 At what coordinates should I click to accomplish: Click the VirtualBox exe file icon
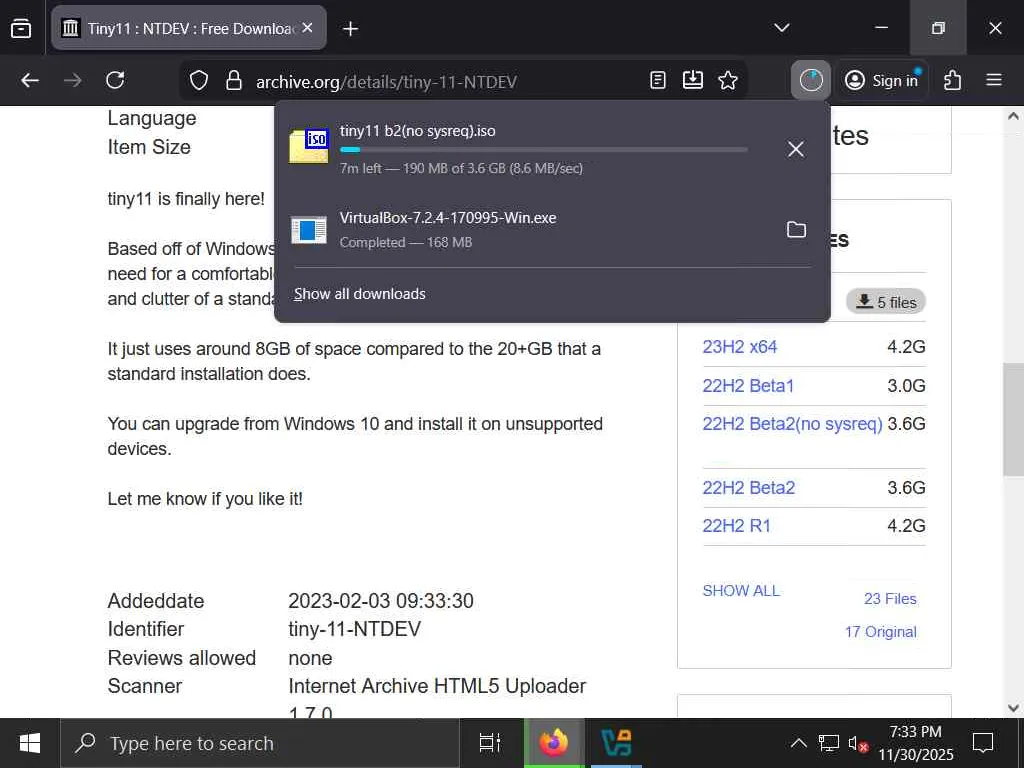point(308,230)
